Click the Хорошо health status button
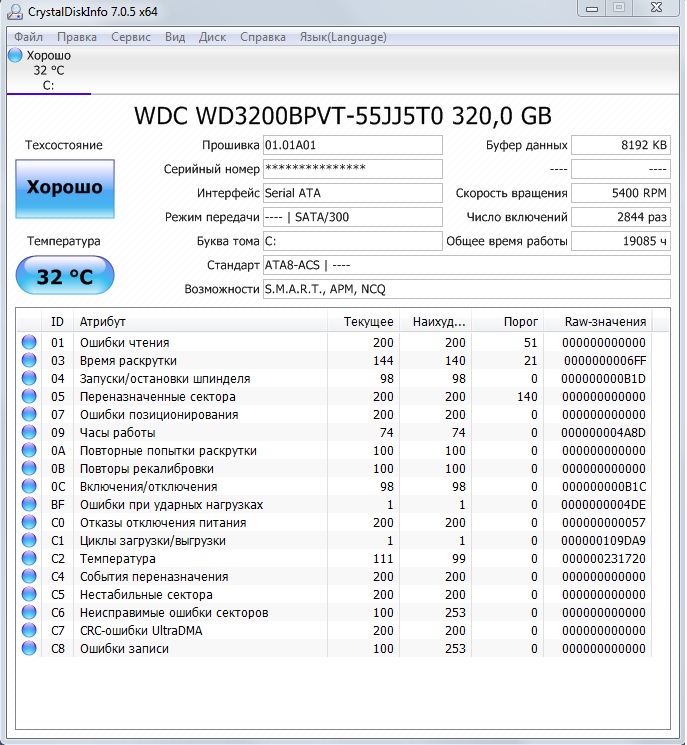 pos(64,188)
